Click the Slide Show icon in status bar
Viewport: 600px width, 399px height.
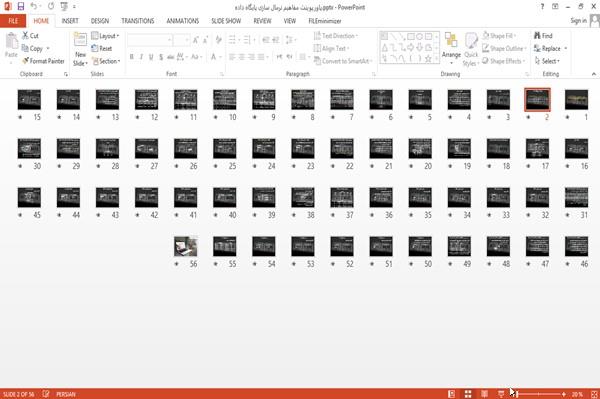(501, 394)
